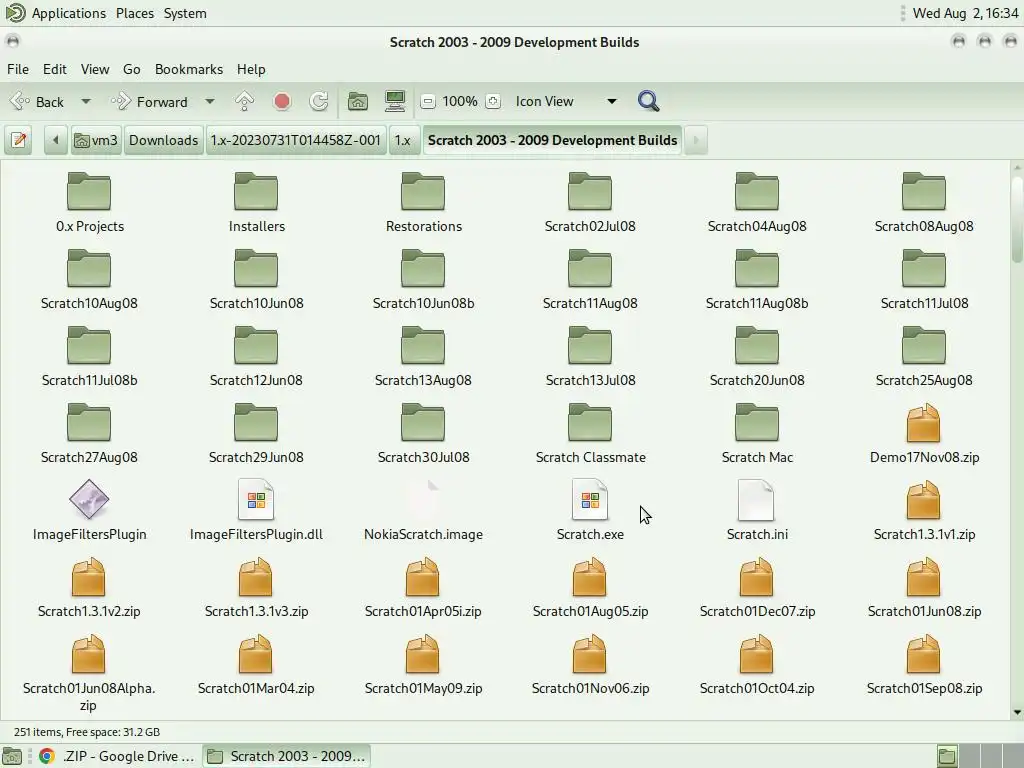The width and height of the screenshot is (1024, 768).
Task: Open the File menu
Action: pyautogui.click(x=18, y=69)
